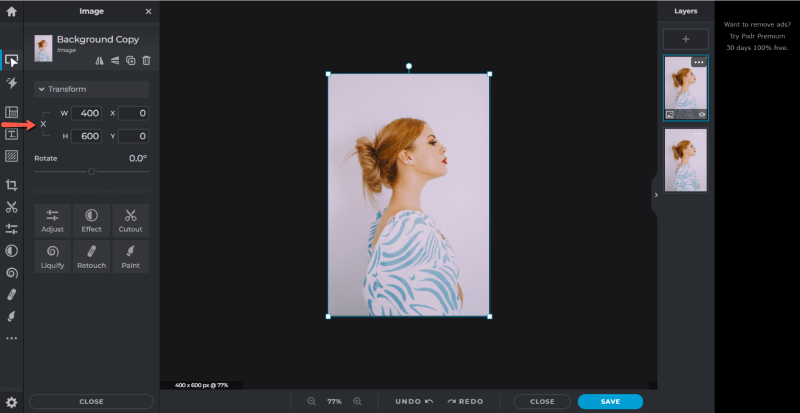Viewport: 800px width, 413px height.
Task: Delete the Background Copy layer with trash icon
Action: pyautogui.click(x=146, y=61)
